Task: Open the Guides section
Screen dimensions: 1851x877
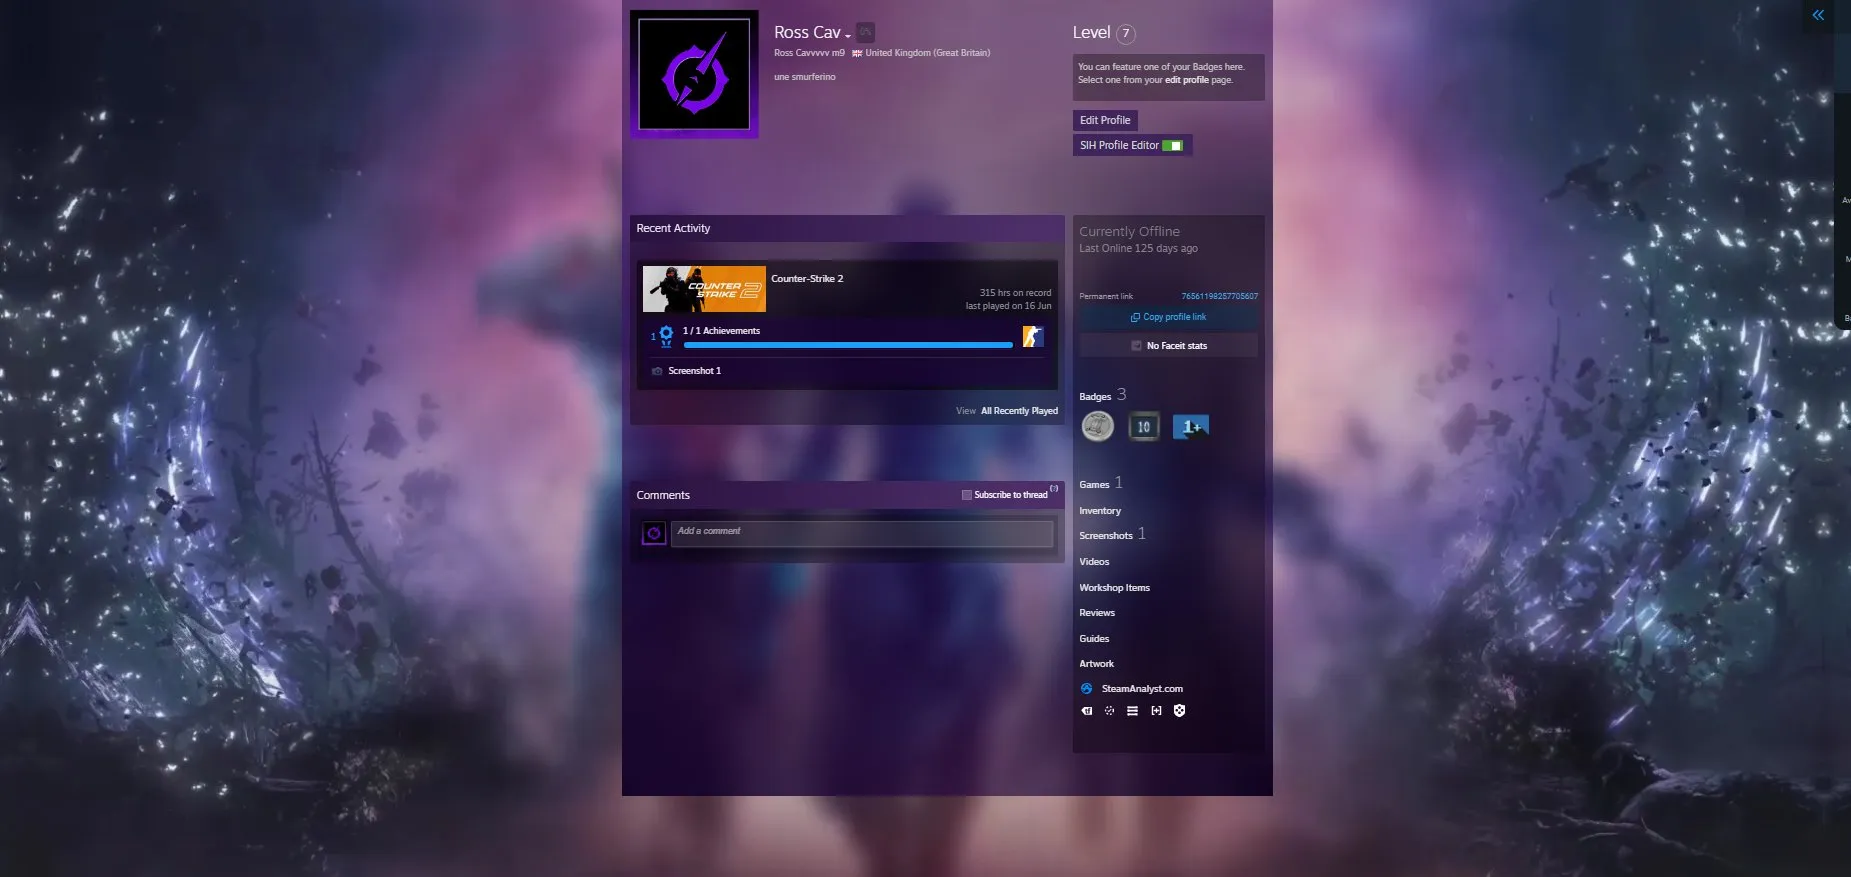Action: coord(1094,639)
